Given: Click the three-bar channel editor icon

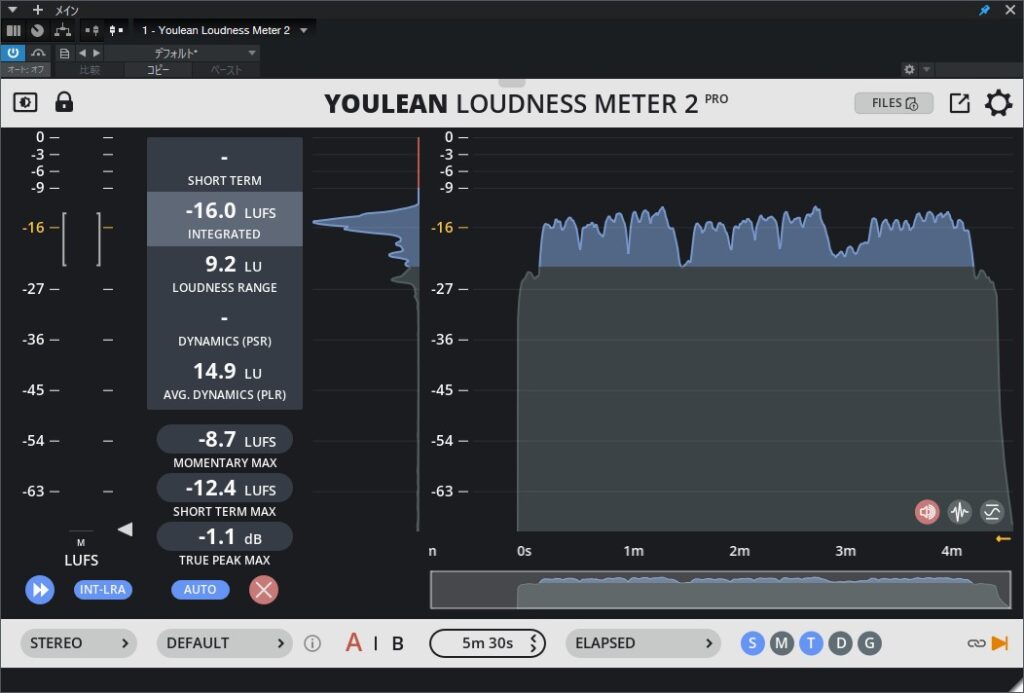Looking at the screenshot, I should 13,30.
